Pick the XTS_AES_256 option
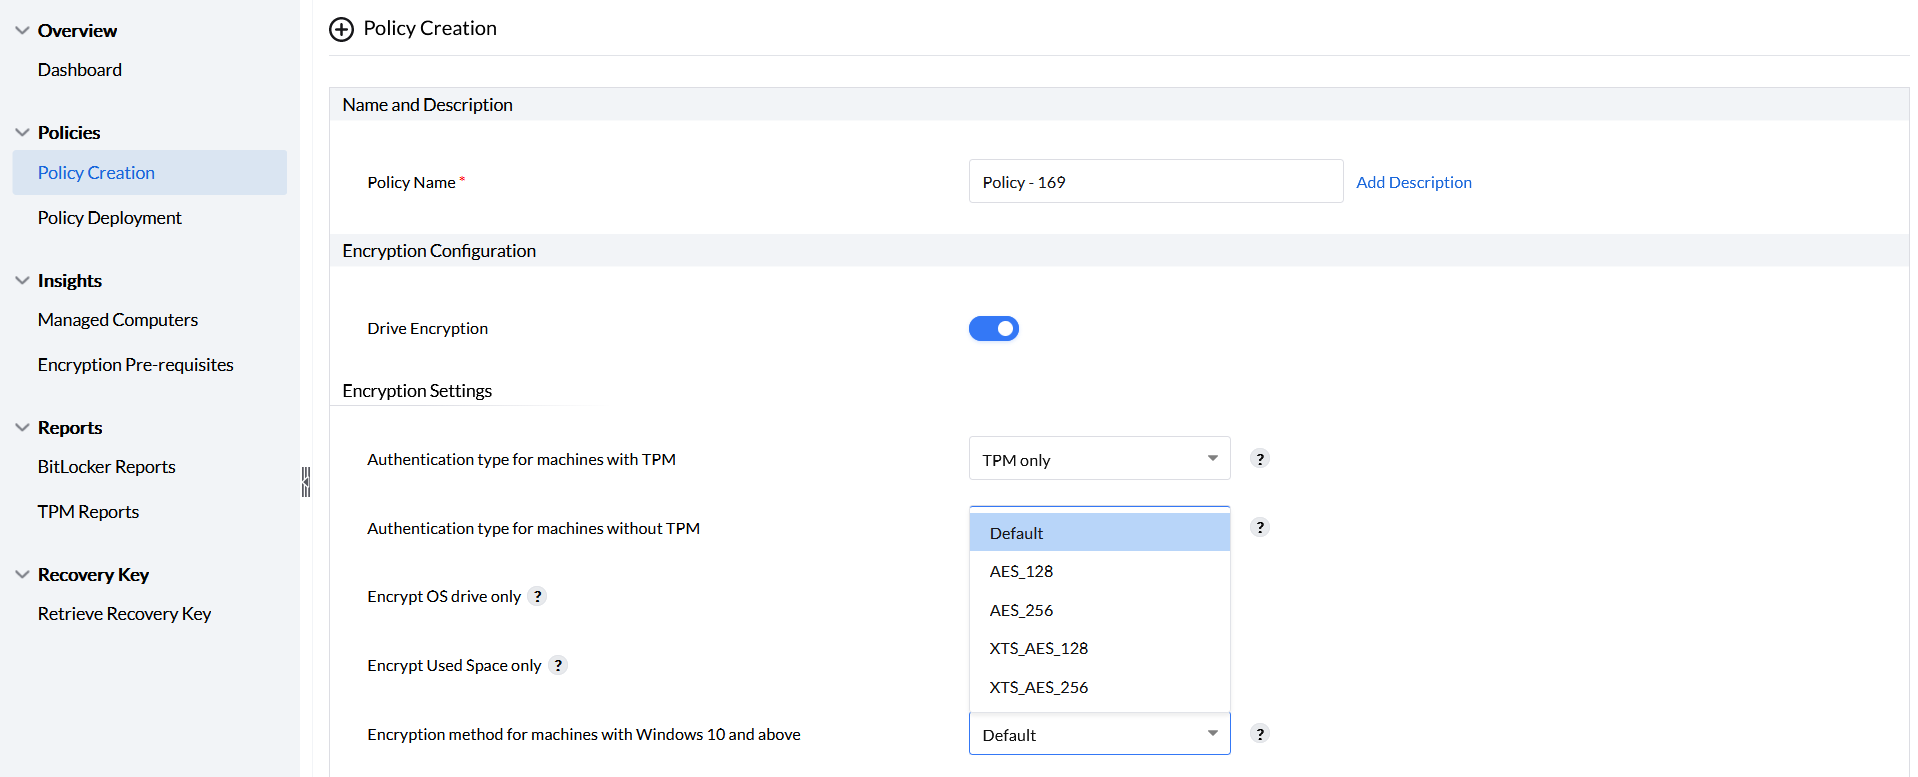Screen dimensions: 1918x777 1038,688
